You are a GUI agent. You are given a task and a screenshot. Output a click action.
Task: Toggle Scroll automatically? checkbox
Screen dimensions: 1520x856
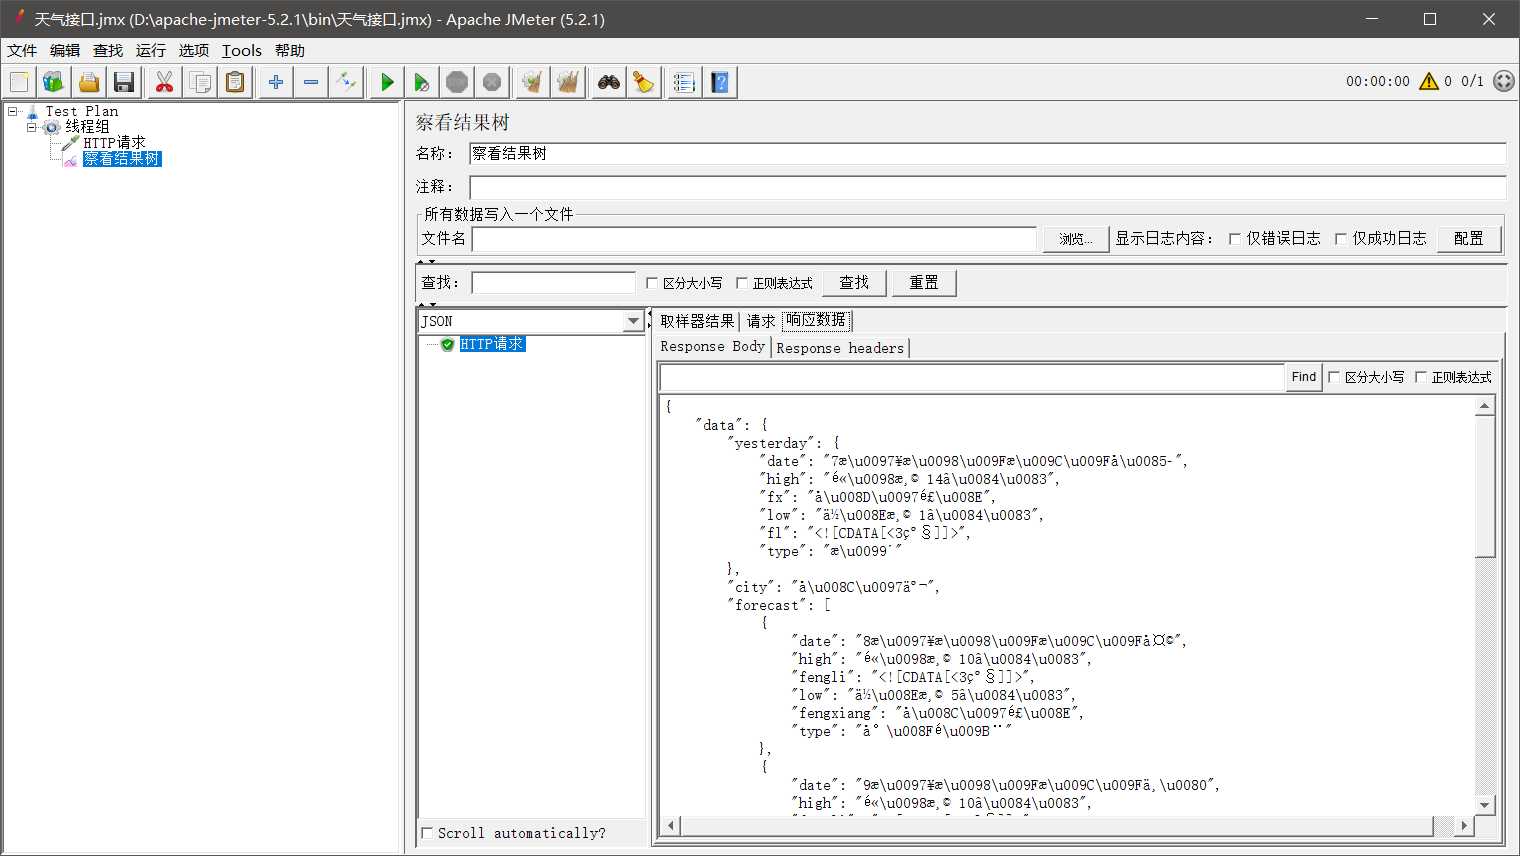coord(428,833)
